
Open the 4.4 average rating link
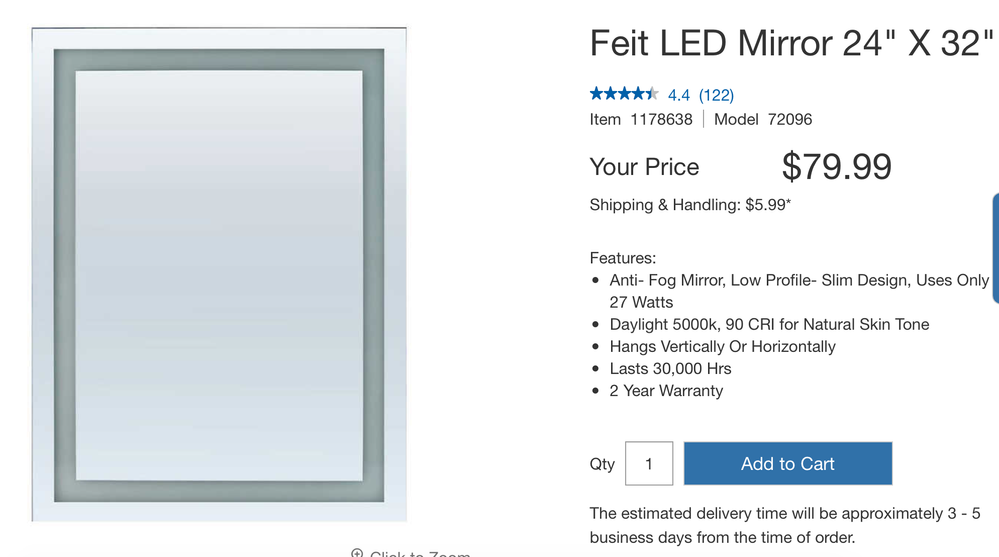679,95
